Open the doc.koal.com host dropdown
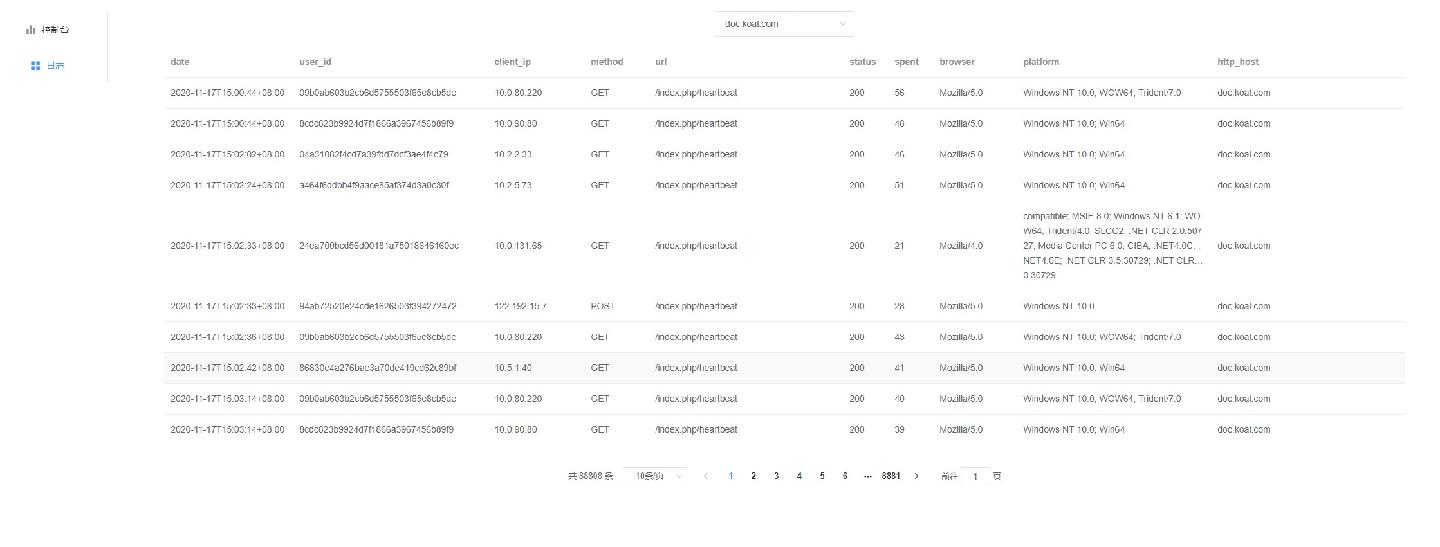 point(784,24)
